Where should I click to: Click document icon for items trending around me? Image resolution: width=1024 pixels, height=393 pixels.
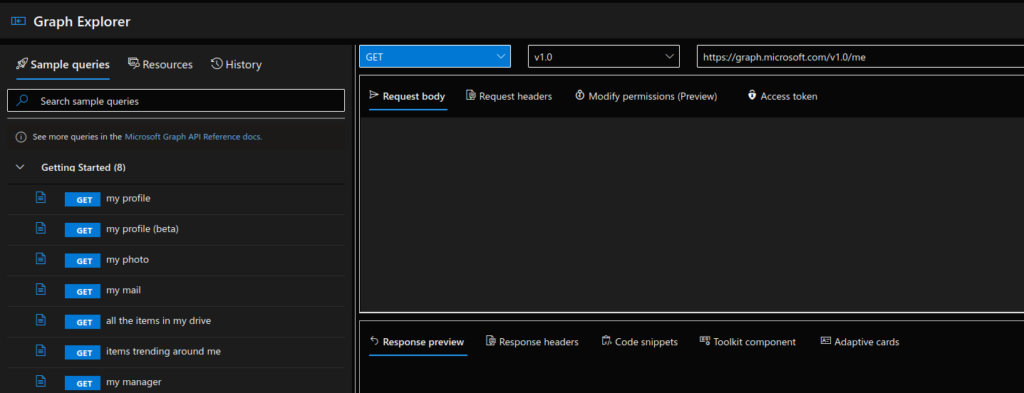tap(40, 351)
